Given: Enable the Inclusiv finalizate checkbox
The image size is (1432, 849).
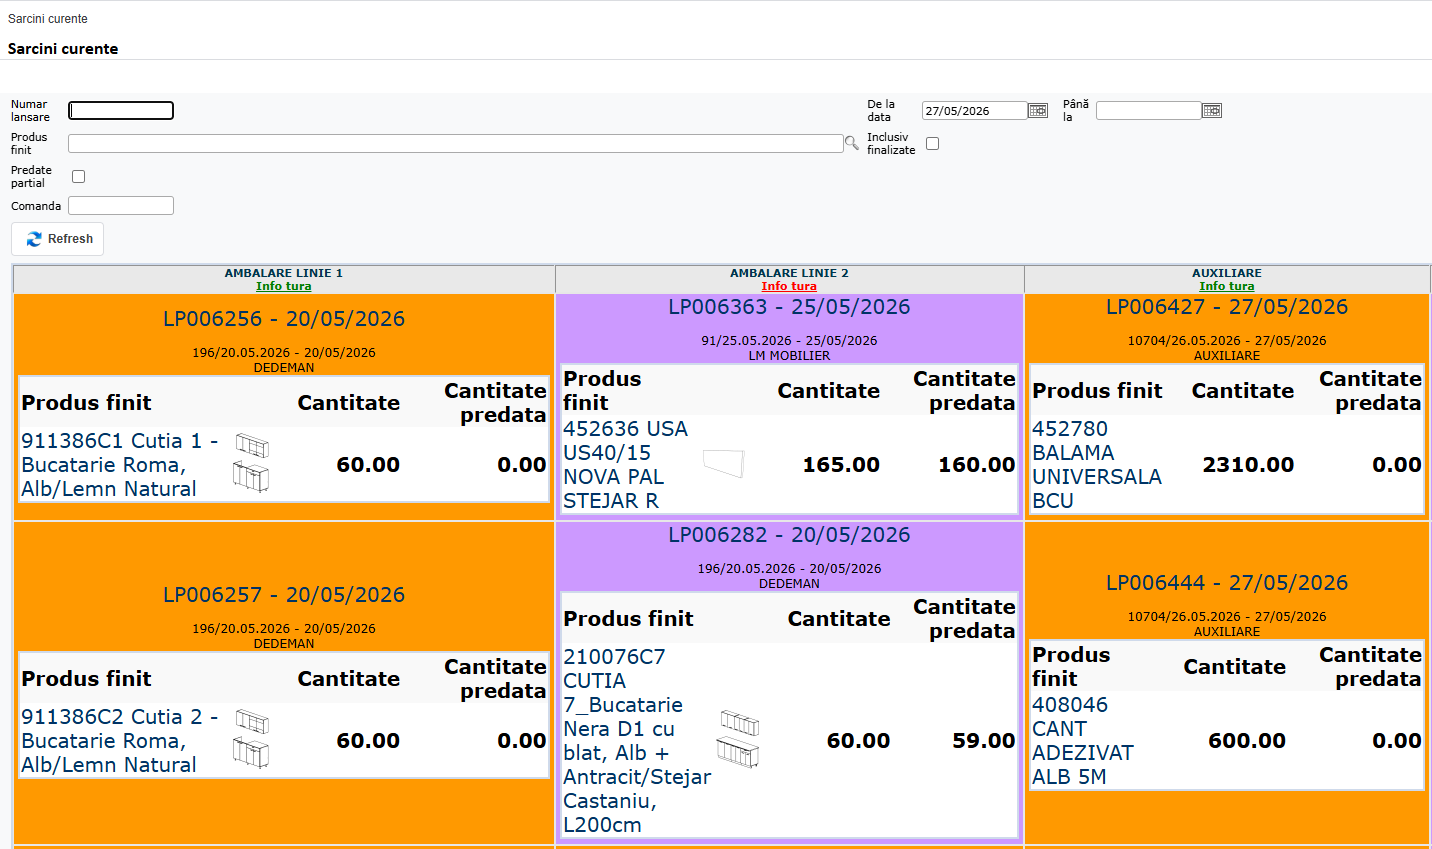Looking at the screenshot, I should (932, 144).
